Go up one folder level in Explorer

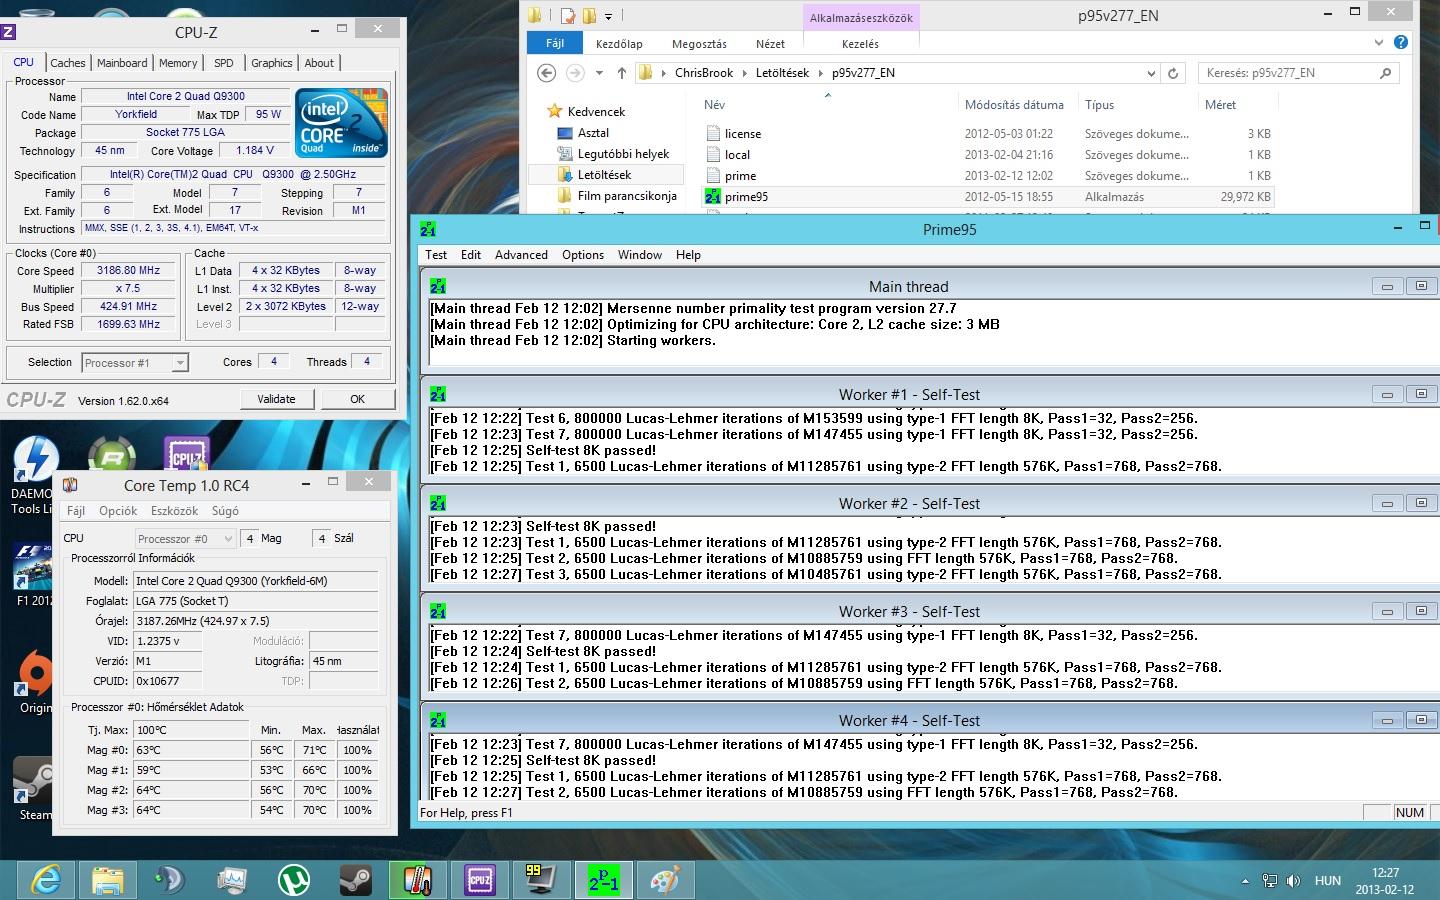[x=622, y=73]
